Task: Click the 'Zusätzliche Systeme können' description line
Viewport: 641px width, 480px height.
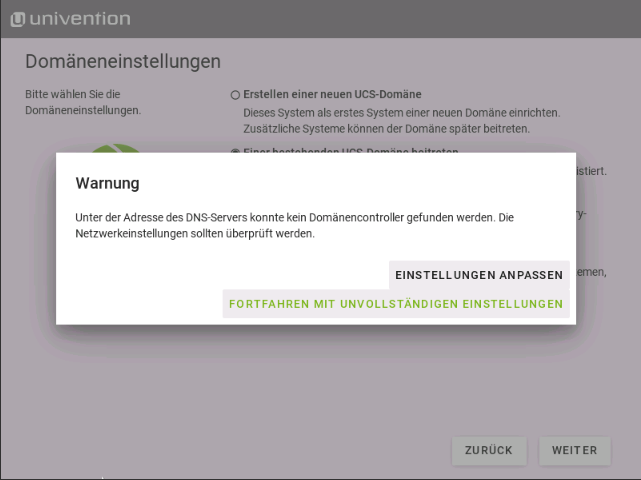Action: point(386,129)
